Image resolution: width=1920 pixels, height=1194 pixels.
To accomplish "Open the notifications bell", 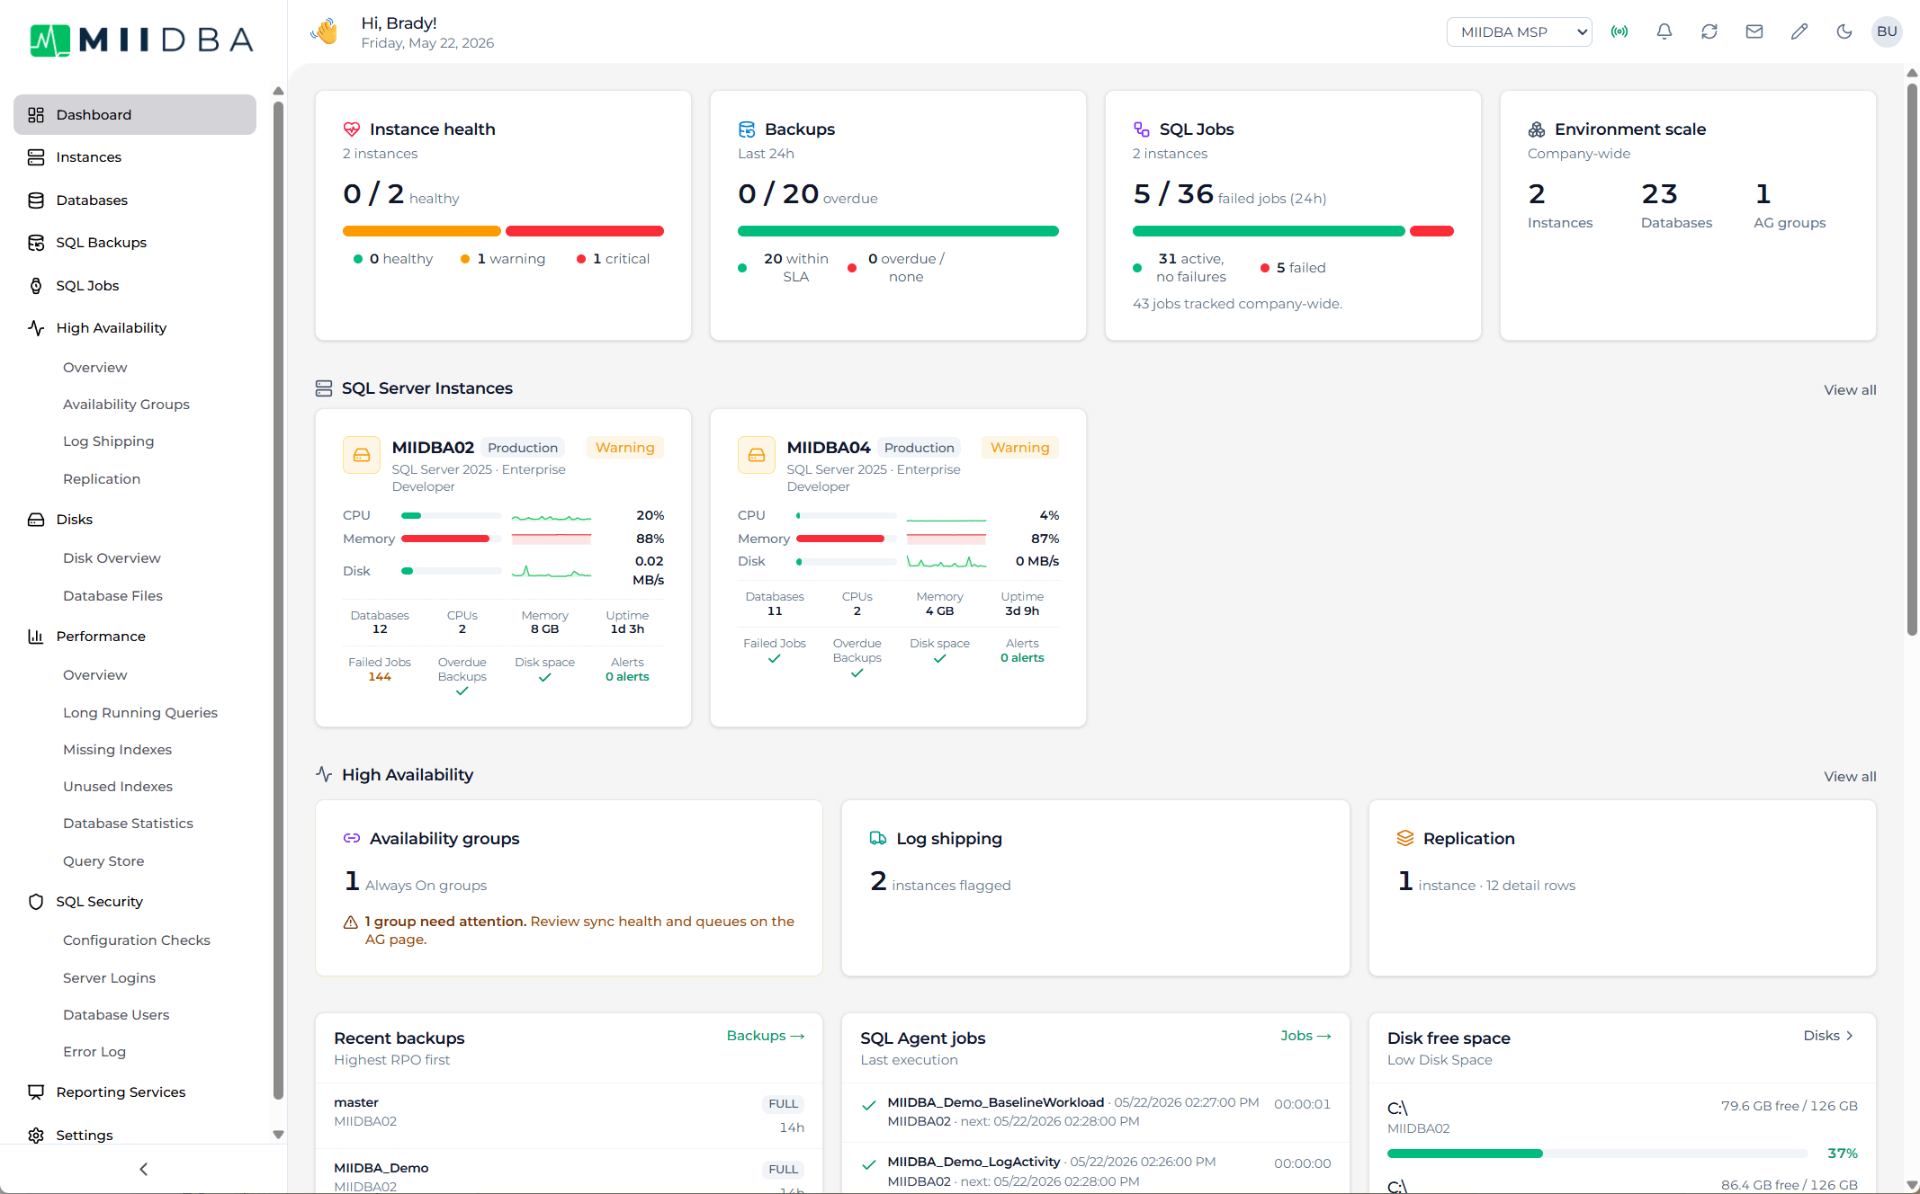I will pyautogui.click(x=1664, y=32).
